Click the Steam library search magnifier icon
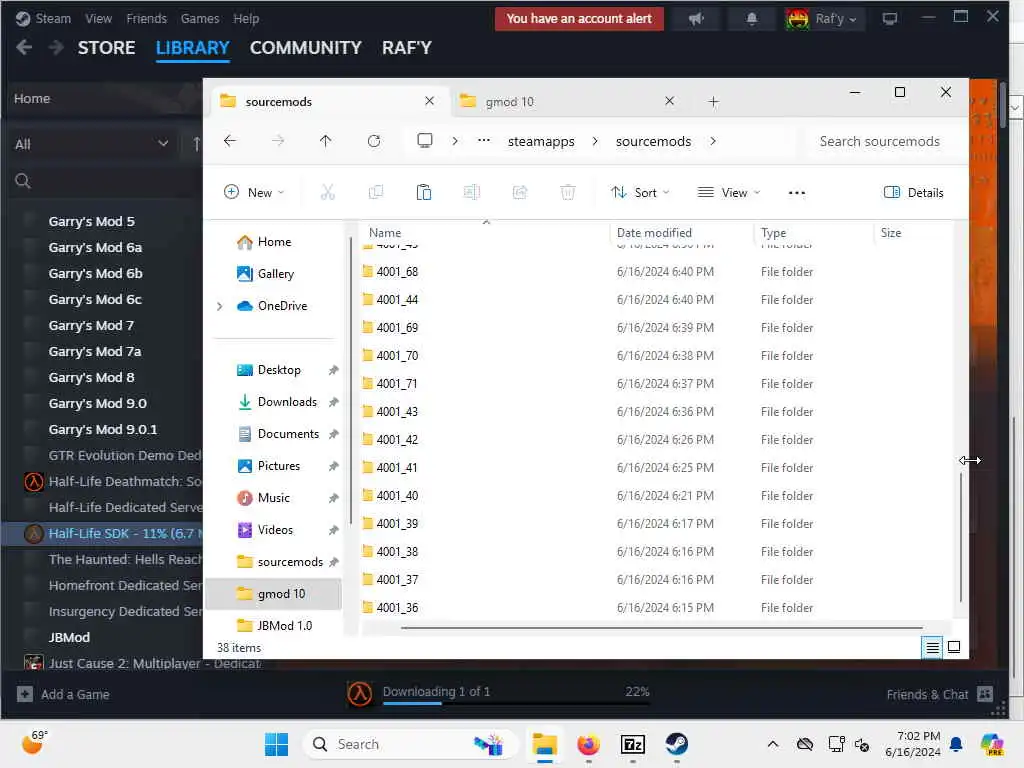This screenshot has width=1024, height=768. (23, 181)
